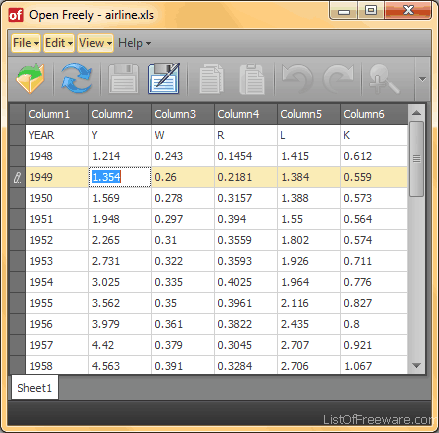Expand the toolbar overflow arrow

[x=422, y=79]
